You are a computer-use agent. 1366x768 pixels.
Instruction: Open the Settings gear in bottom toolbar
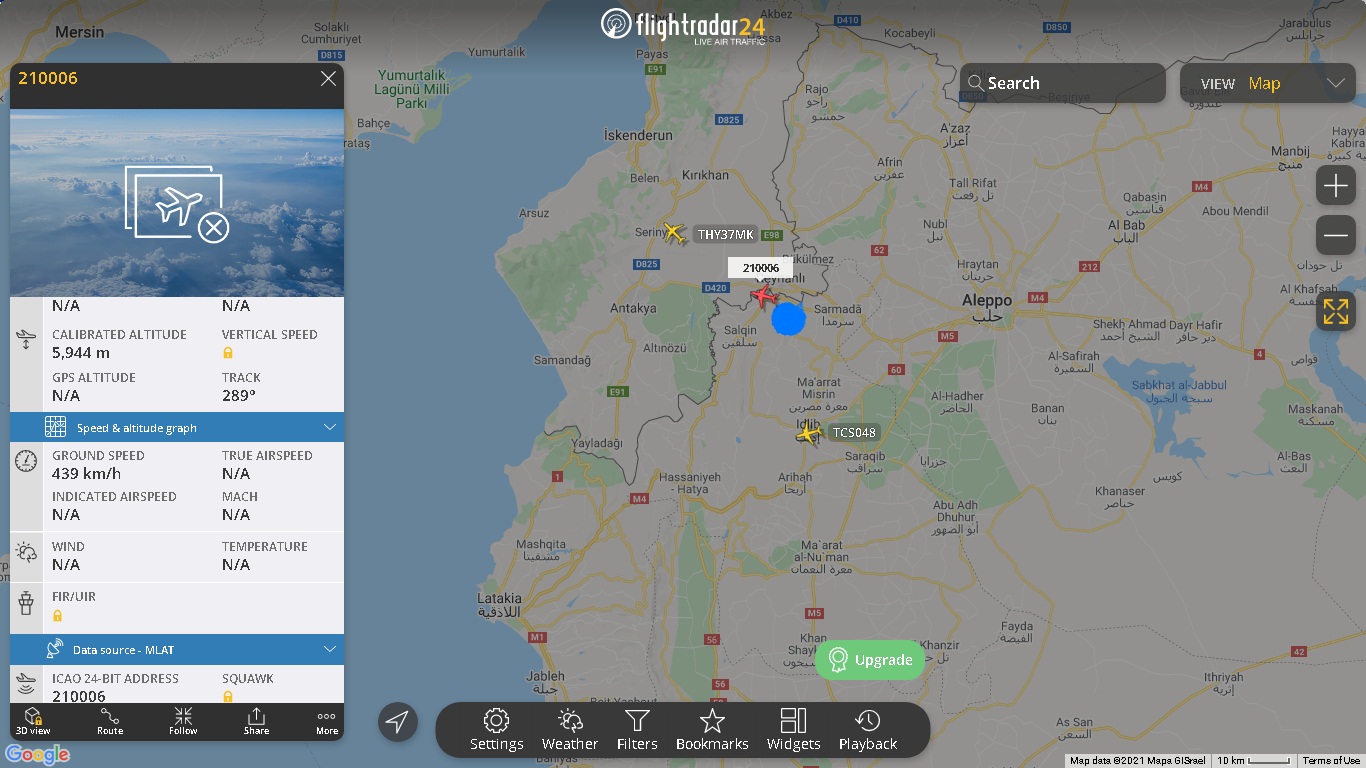coord(496,730)
